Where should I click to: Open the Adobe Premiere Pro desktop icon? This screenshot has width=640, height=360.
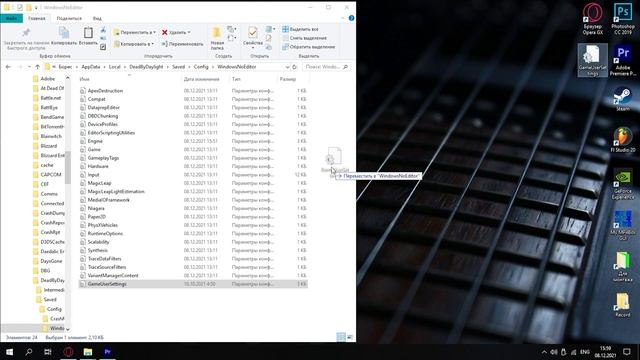click(x=622, y=60)
